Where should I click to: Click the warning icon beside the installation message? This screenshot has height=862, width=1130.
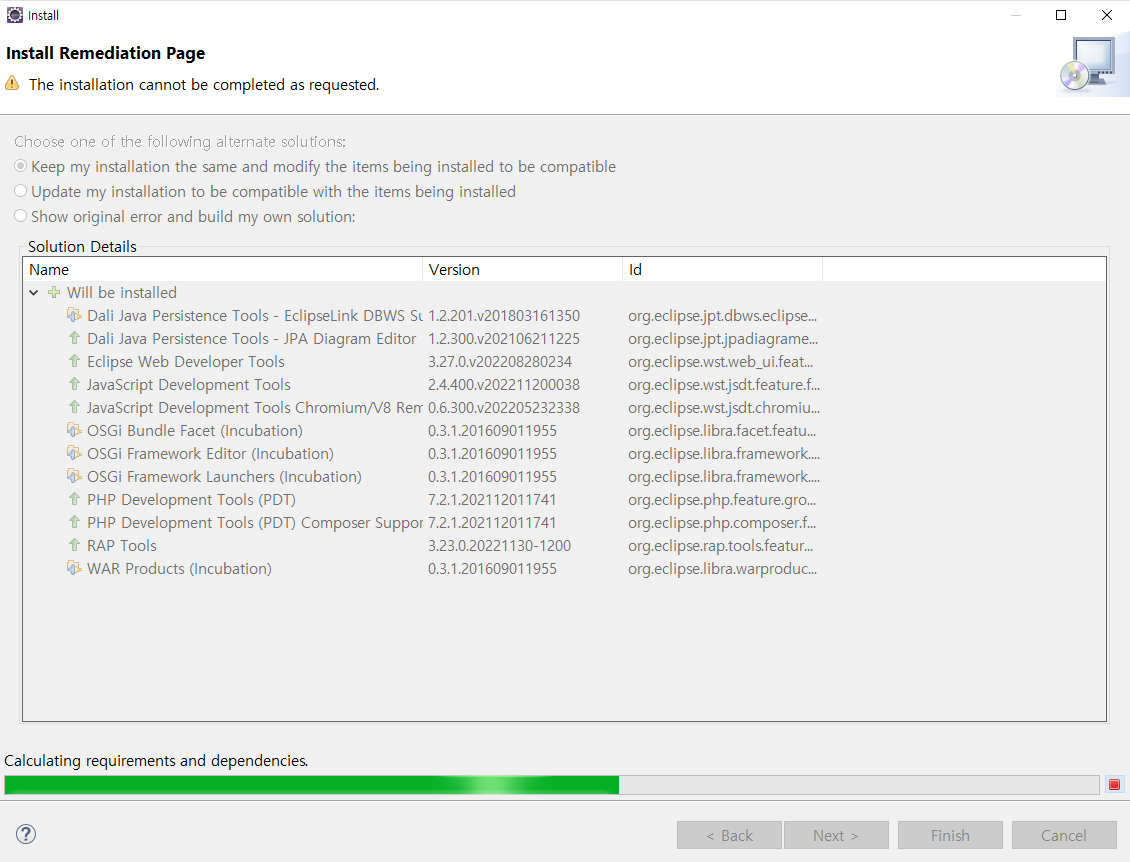(12, 84)
